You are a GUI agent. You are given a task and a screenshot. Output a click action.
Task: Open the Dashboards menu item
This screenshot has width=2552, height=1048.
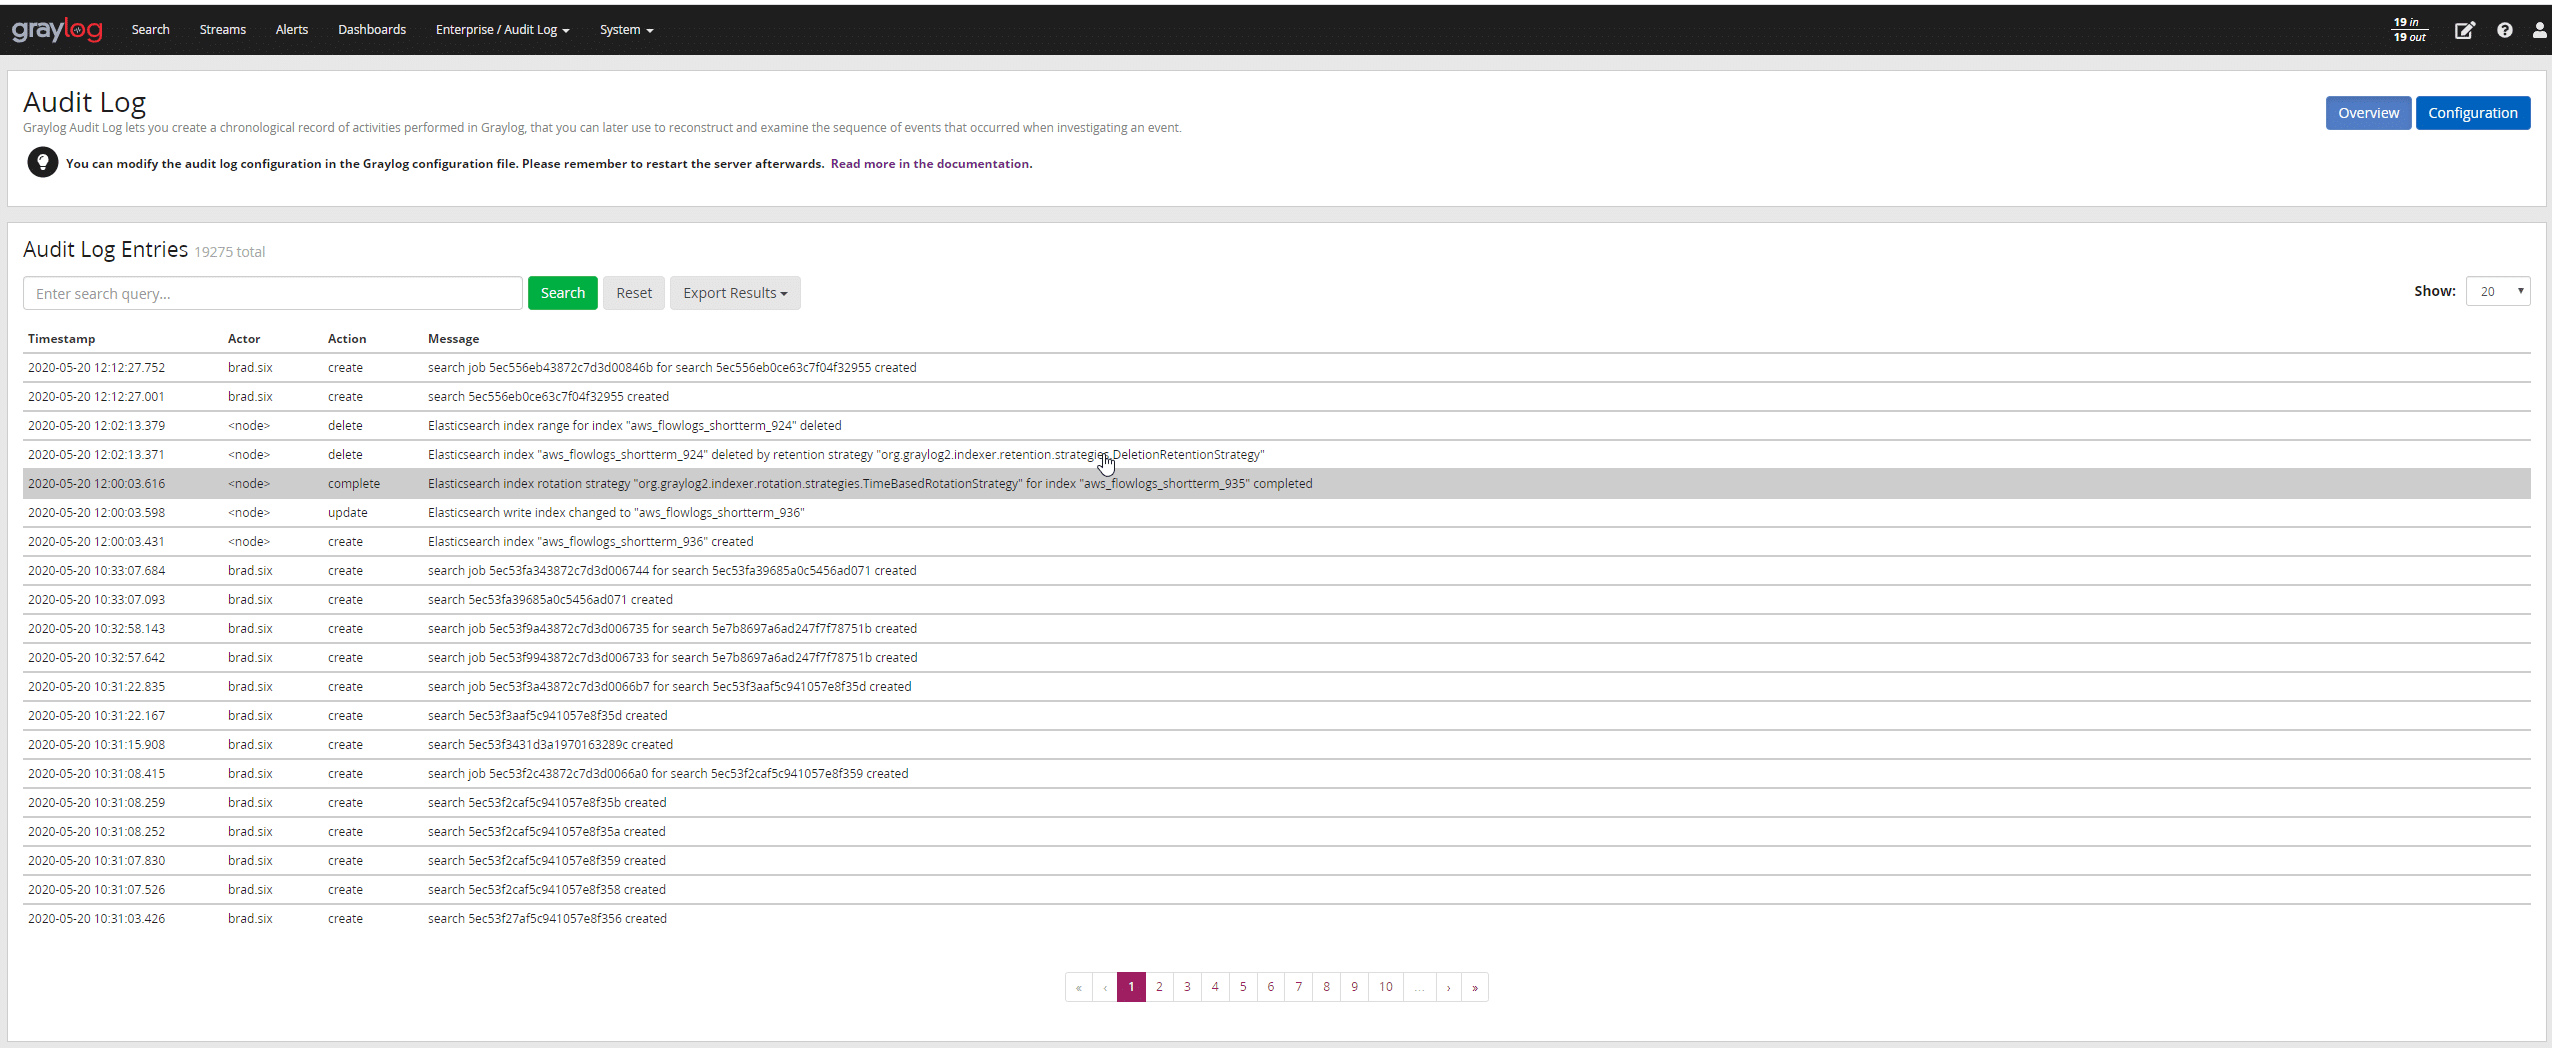(x=372, y=30)
